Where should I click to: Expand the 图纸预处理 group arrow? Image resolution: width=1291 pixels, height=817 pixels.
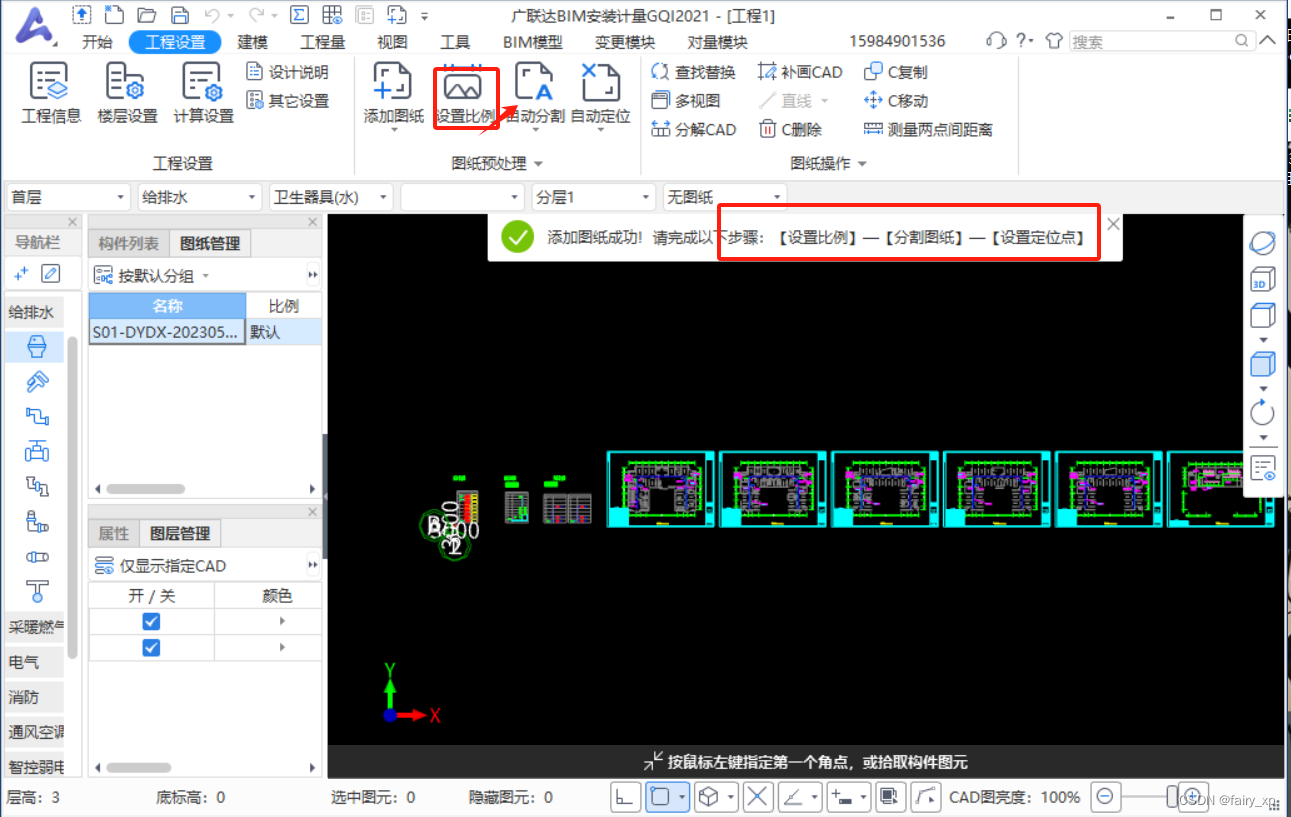(538, 163)
